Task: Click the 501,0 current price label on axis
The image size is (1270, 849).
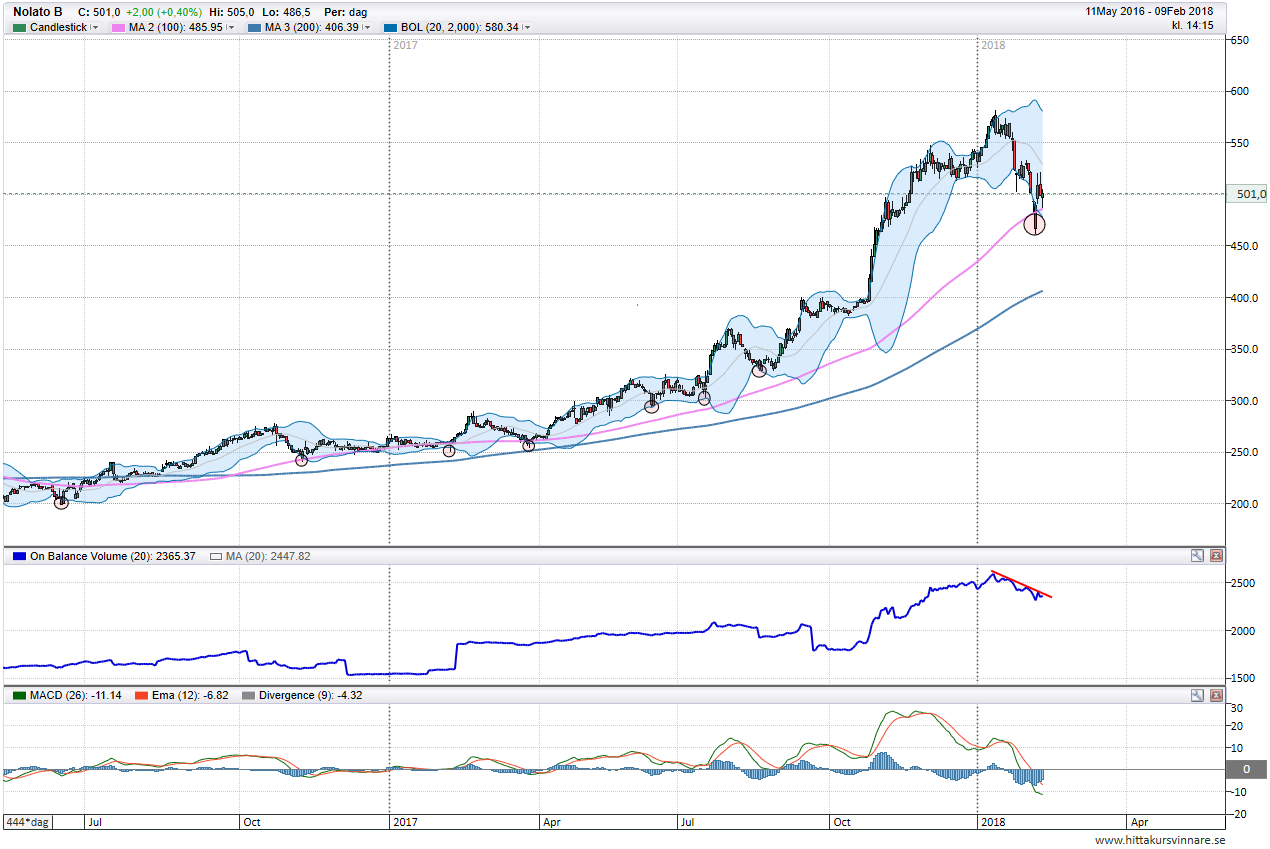Action: click(x=1250, y=194)
